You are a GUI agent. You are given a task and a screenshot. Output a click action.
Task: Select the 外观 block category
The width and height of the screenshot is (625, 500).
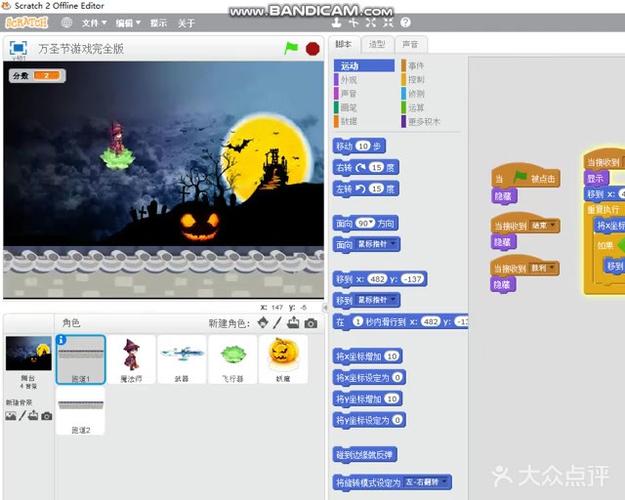click(x=364, y=80)
